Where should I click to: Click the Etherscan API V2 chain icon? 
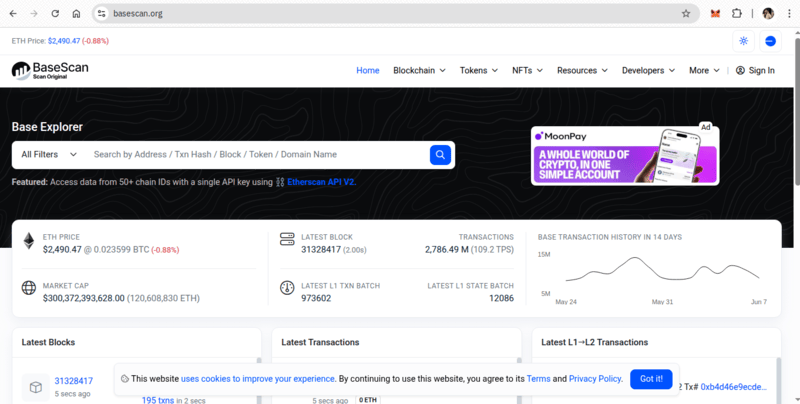coord(280,182)
